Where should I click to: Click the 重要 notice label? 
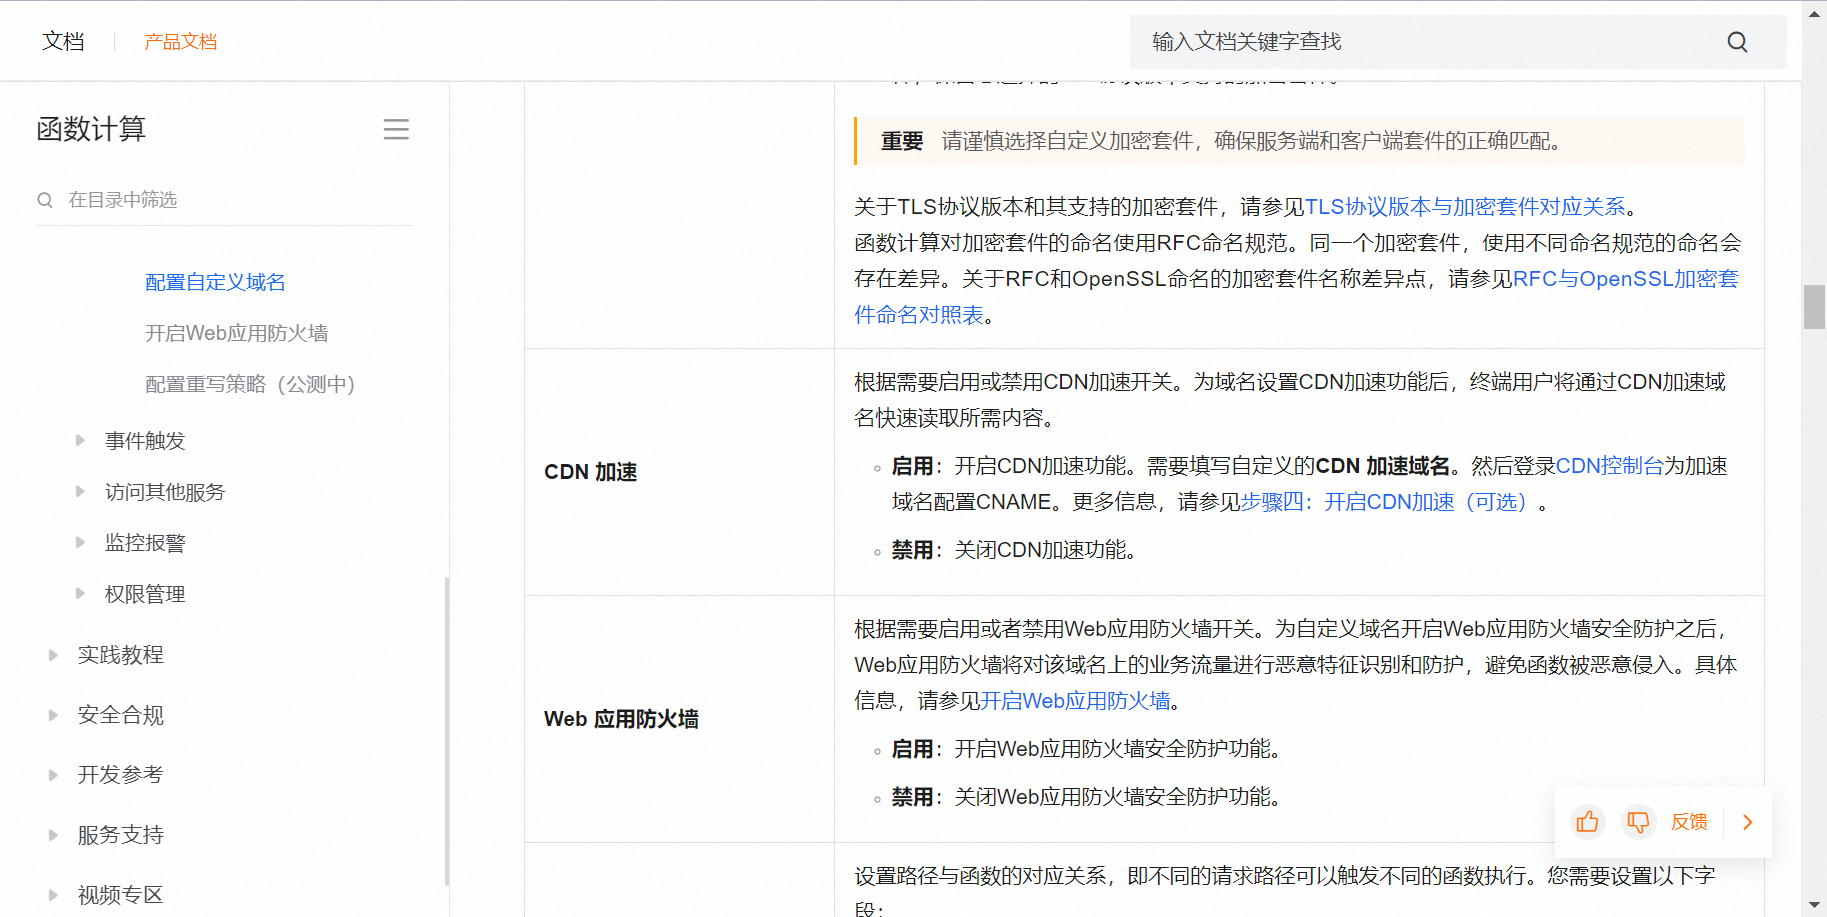(x=902, y=141)
